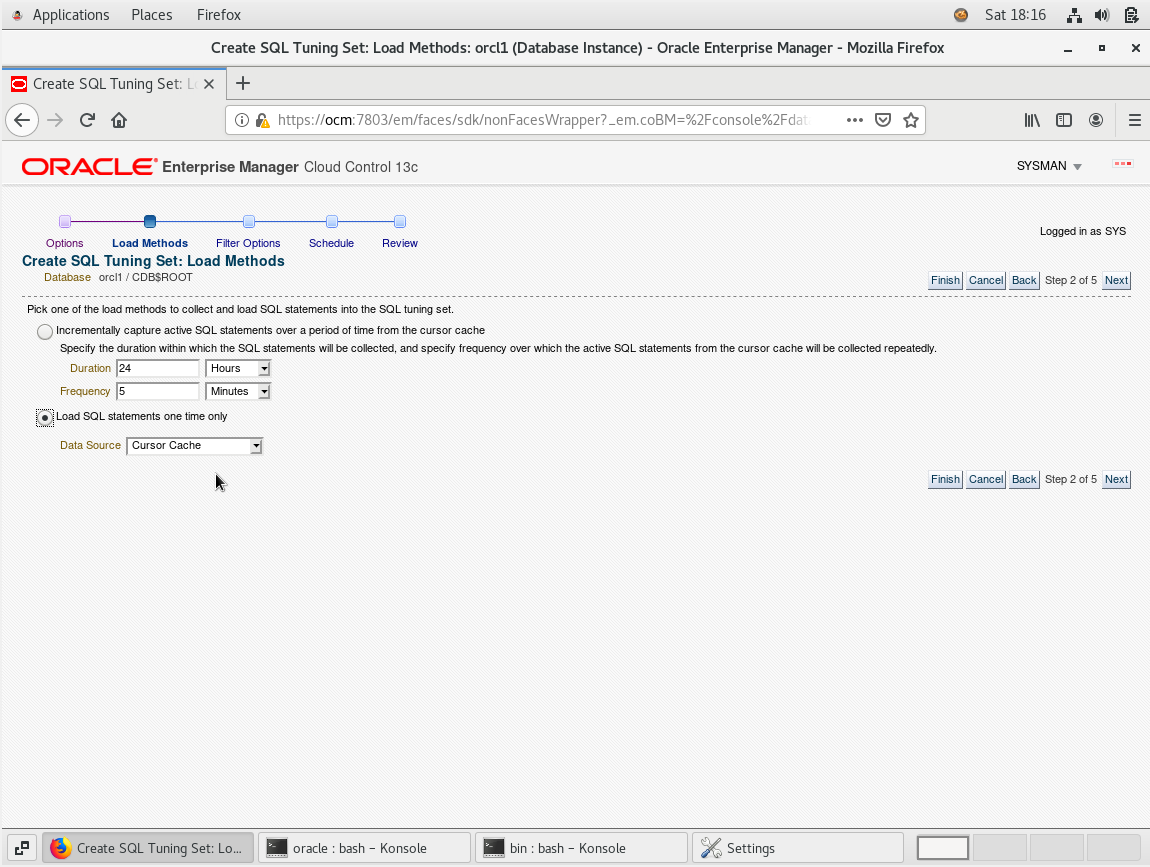This screenshot has height=867, width=1150.
Task: Open the volume control tray icon
Action: [1102, 15]
